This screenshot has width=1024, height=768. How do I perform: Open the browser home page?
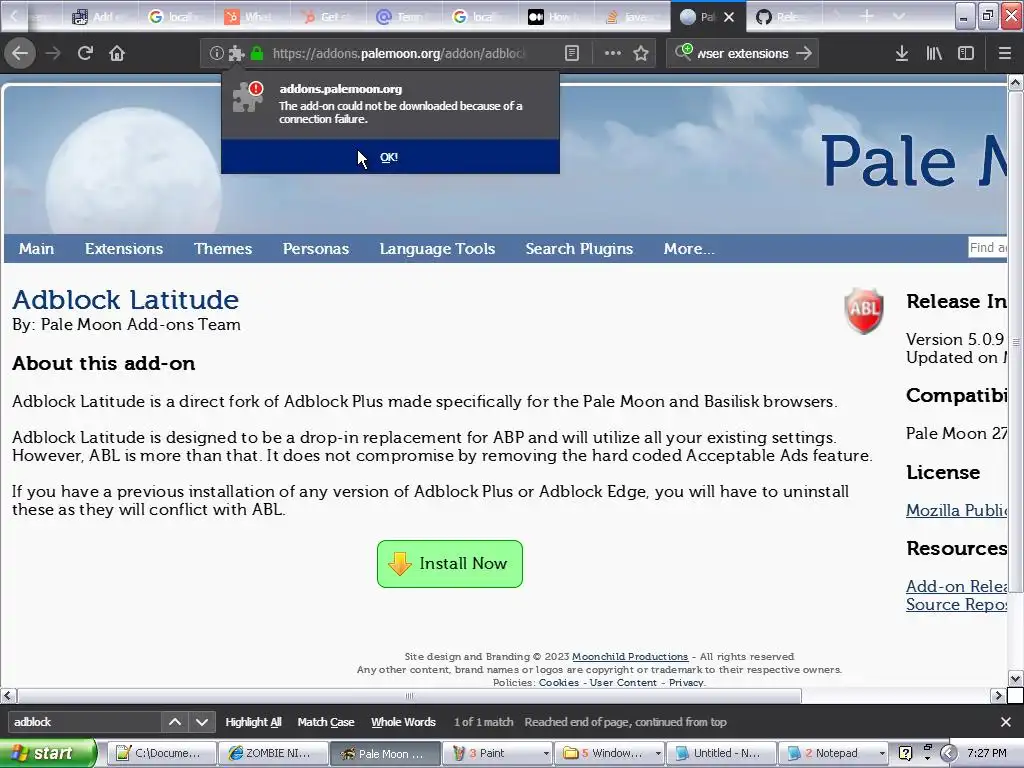pyautogui.click(x=117, y=53)
